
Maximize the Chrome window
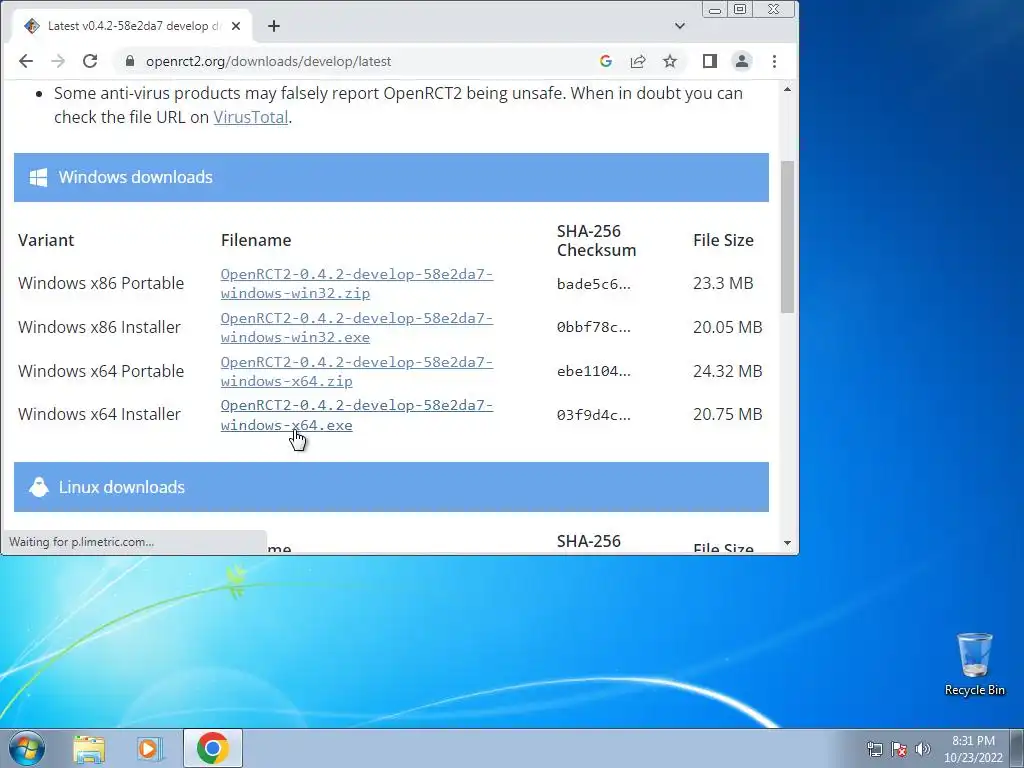[x=740, y=10]
